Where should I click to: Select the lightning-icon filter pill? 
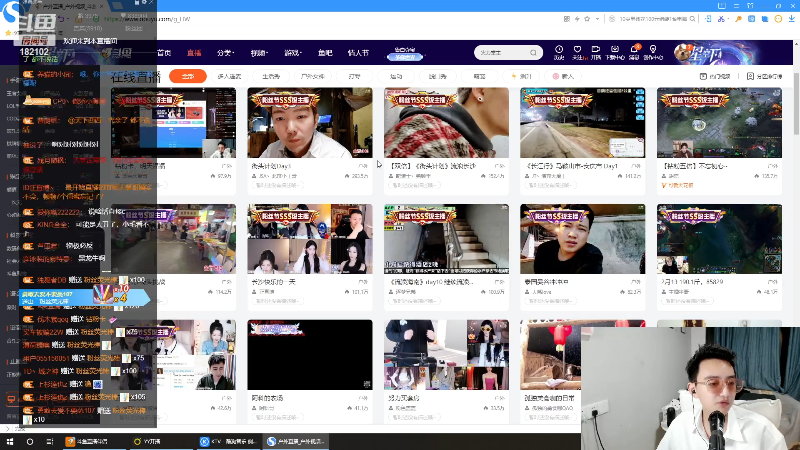point(521,76)
